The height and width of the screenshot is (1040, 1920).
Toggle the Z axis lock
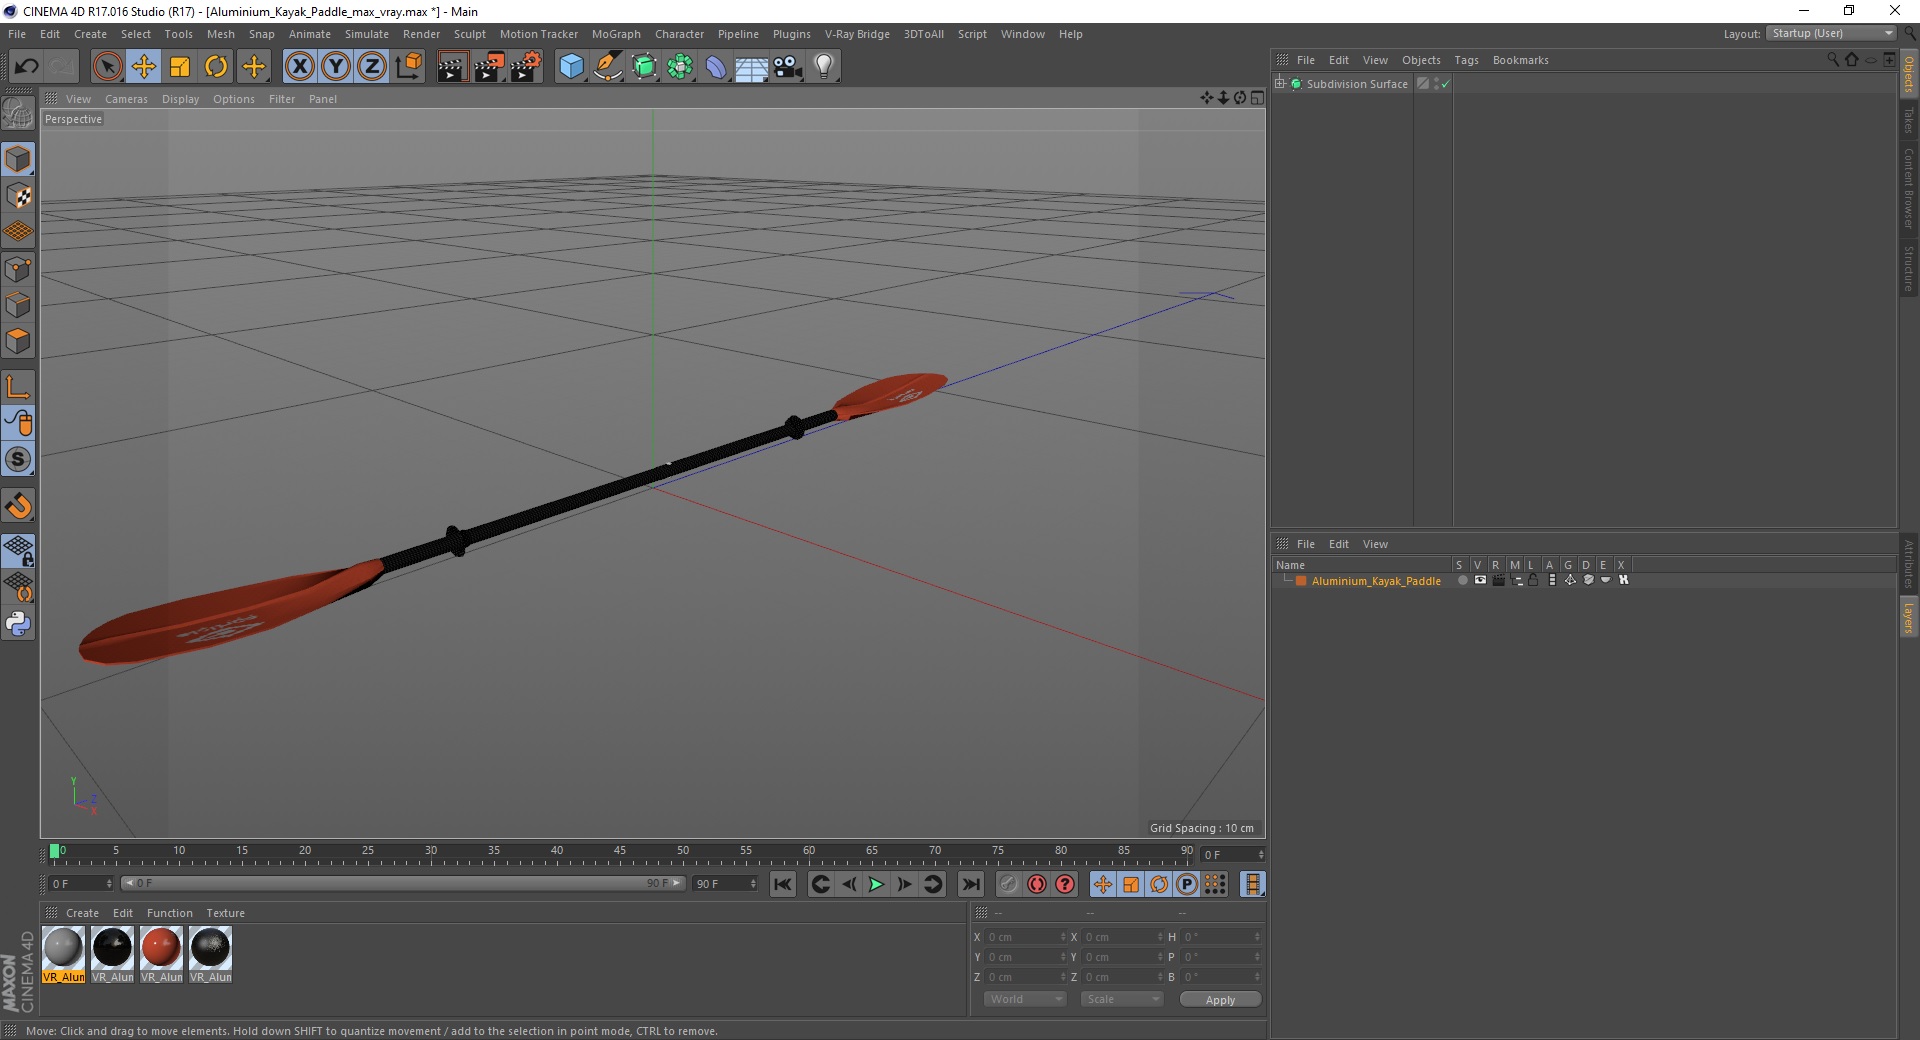(372, 67)
